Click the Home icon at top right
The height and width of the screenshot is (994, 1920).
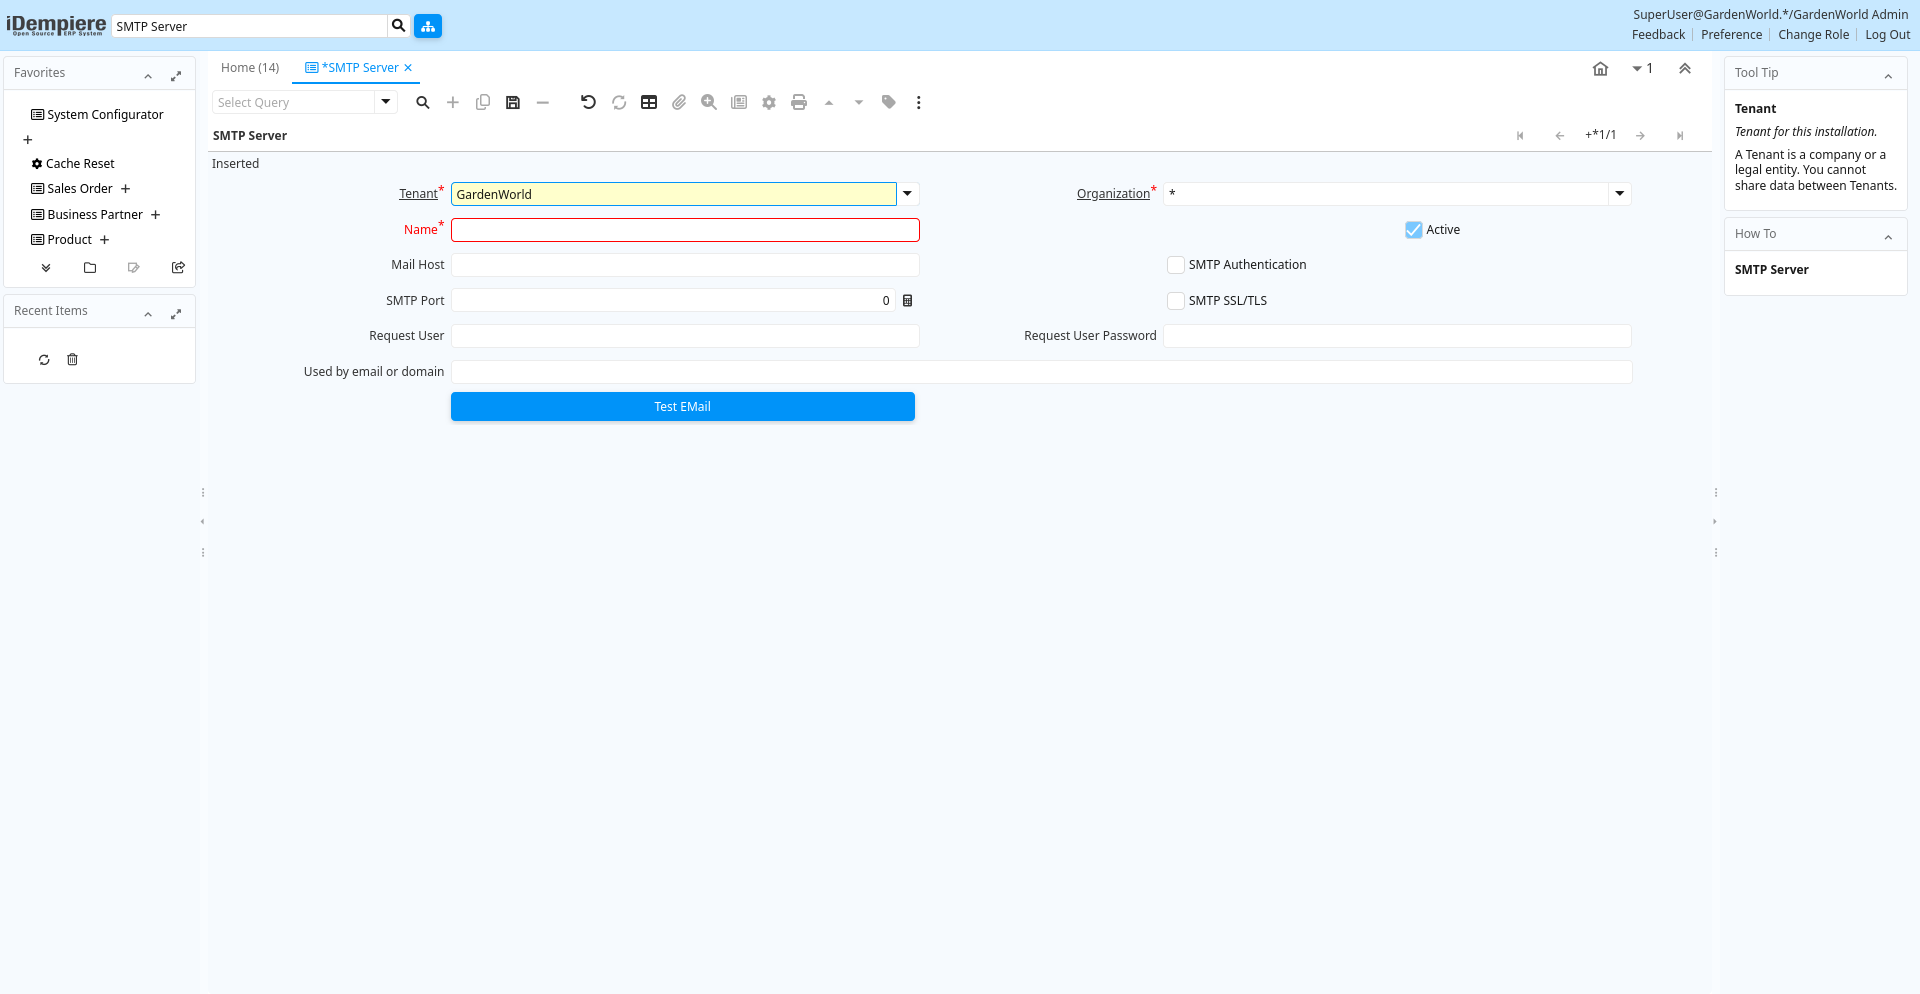(x=1600, y=69)
